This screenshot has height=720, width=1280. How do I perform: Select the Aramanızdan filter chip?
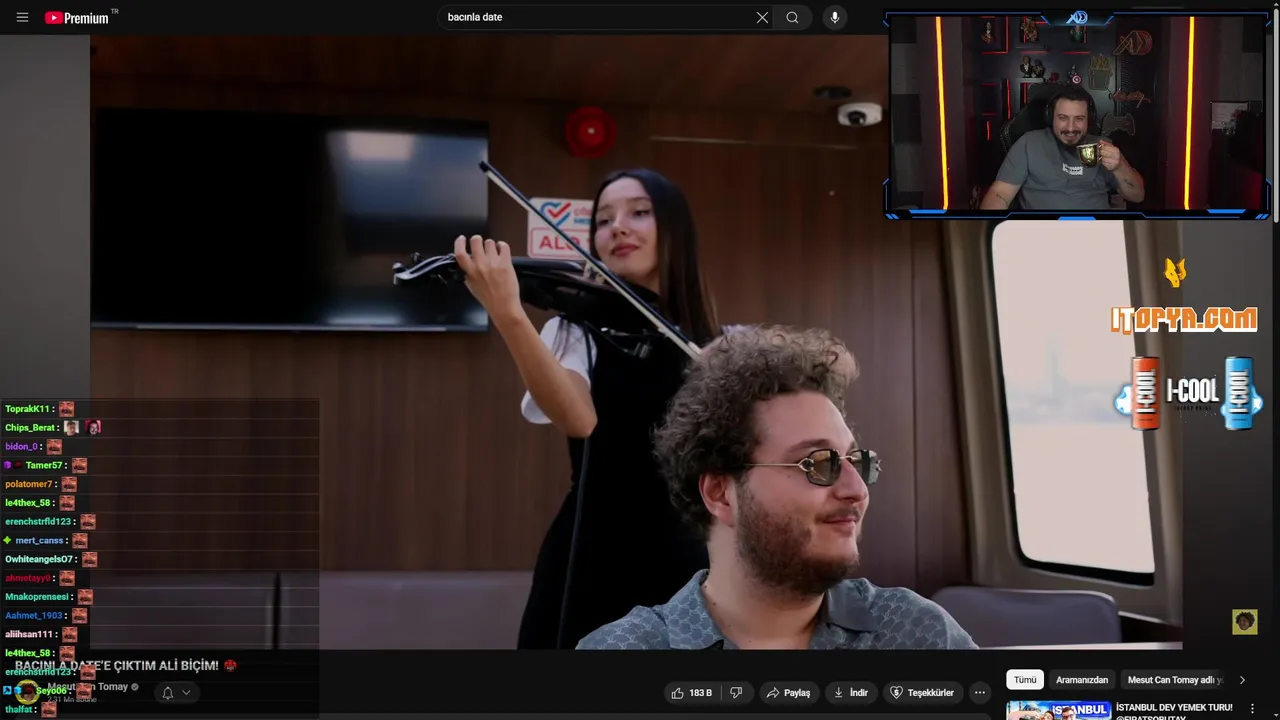[1082, 680]
